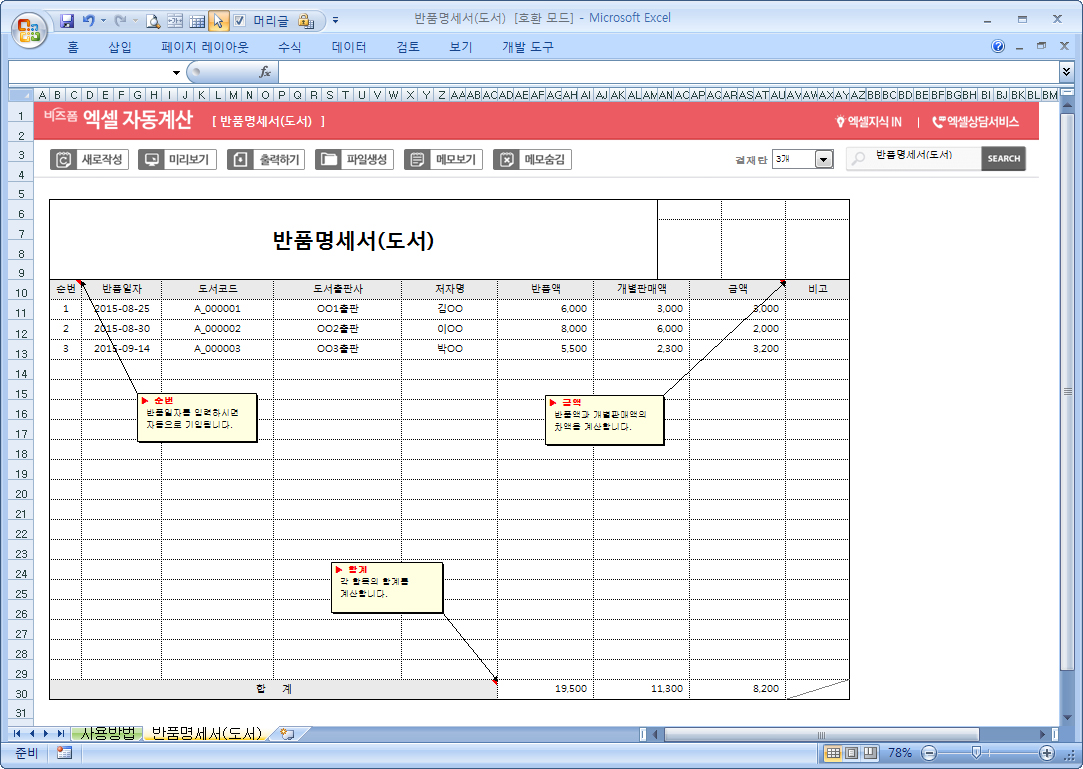Save the workbook with the floppy disk icon
The image size is (1083, 769).
[67, 21]
